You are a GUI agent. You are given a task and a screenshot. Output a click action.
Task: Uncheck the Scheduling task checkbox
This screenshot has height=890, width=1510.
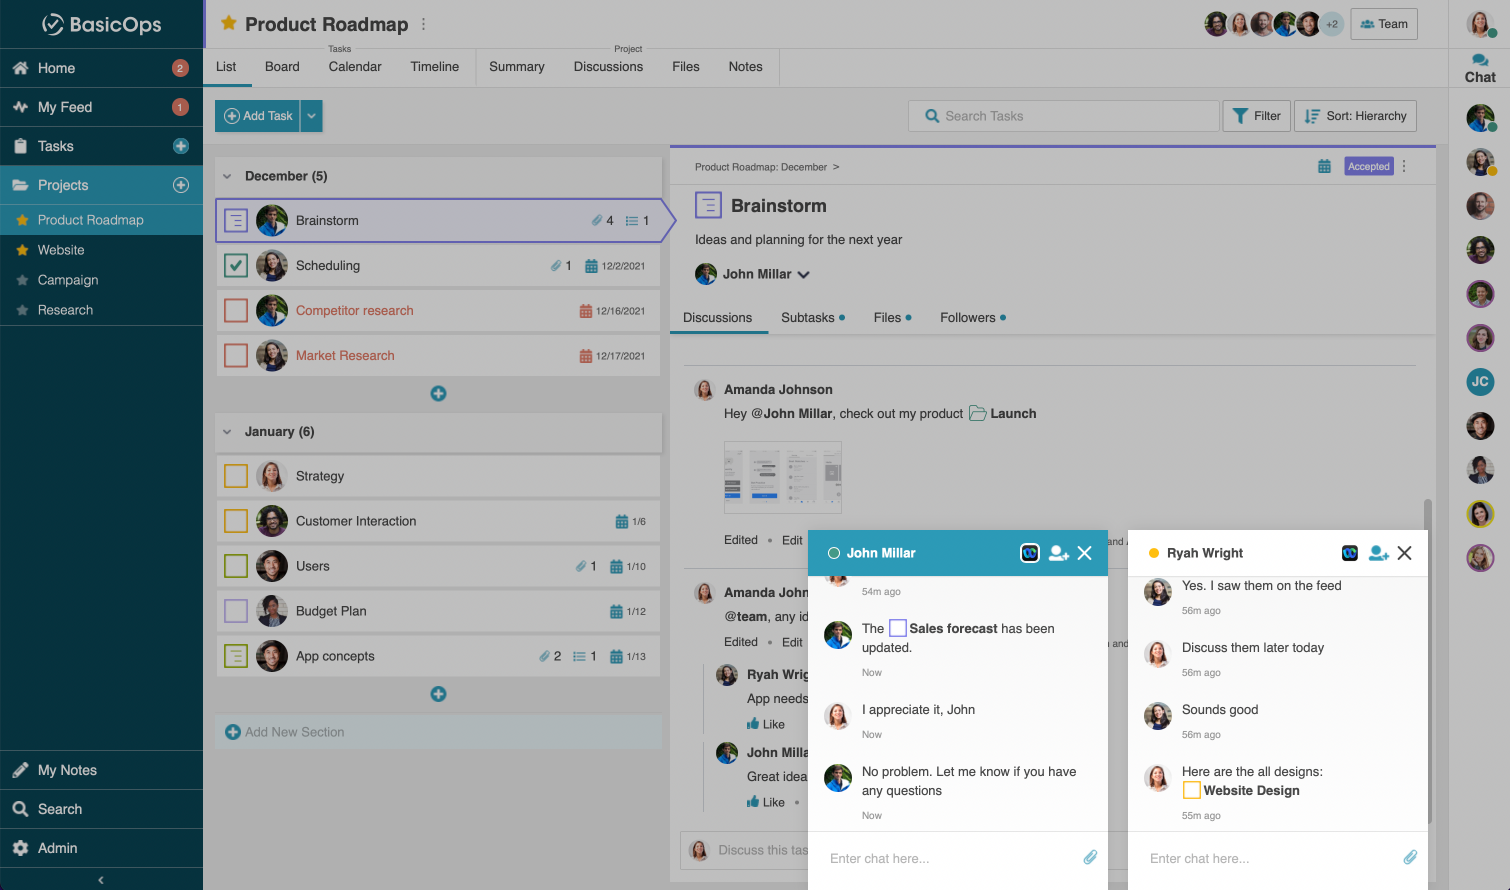coord(236,266)
